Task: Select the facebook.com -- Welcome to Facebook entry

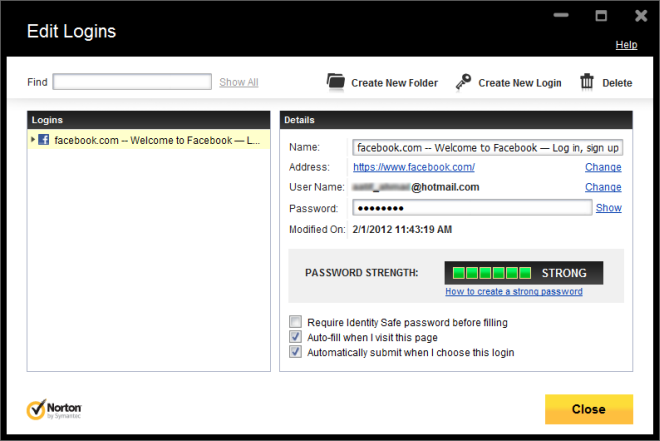Action: point(149,140)
